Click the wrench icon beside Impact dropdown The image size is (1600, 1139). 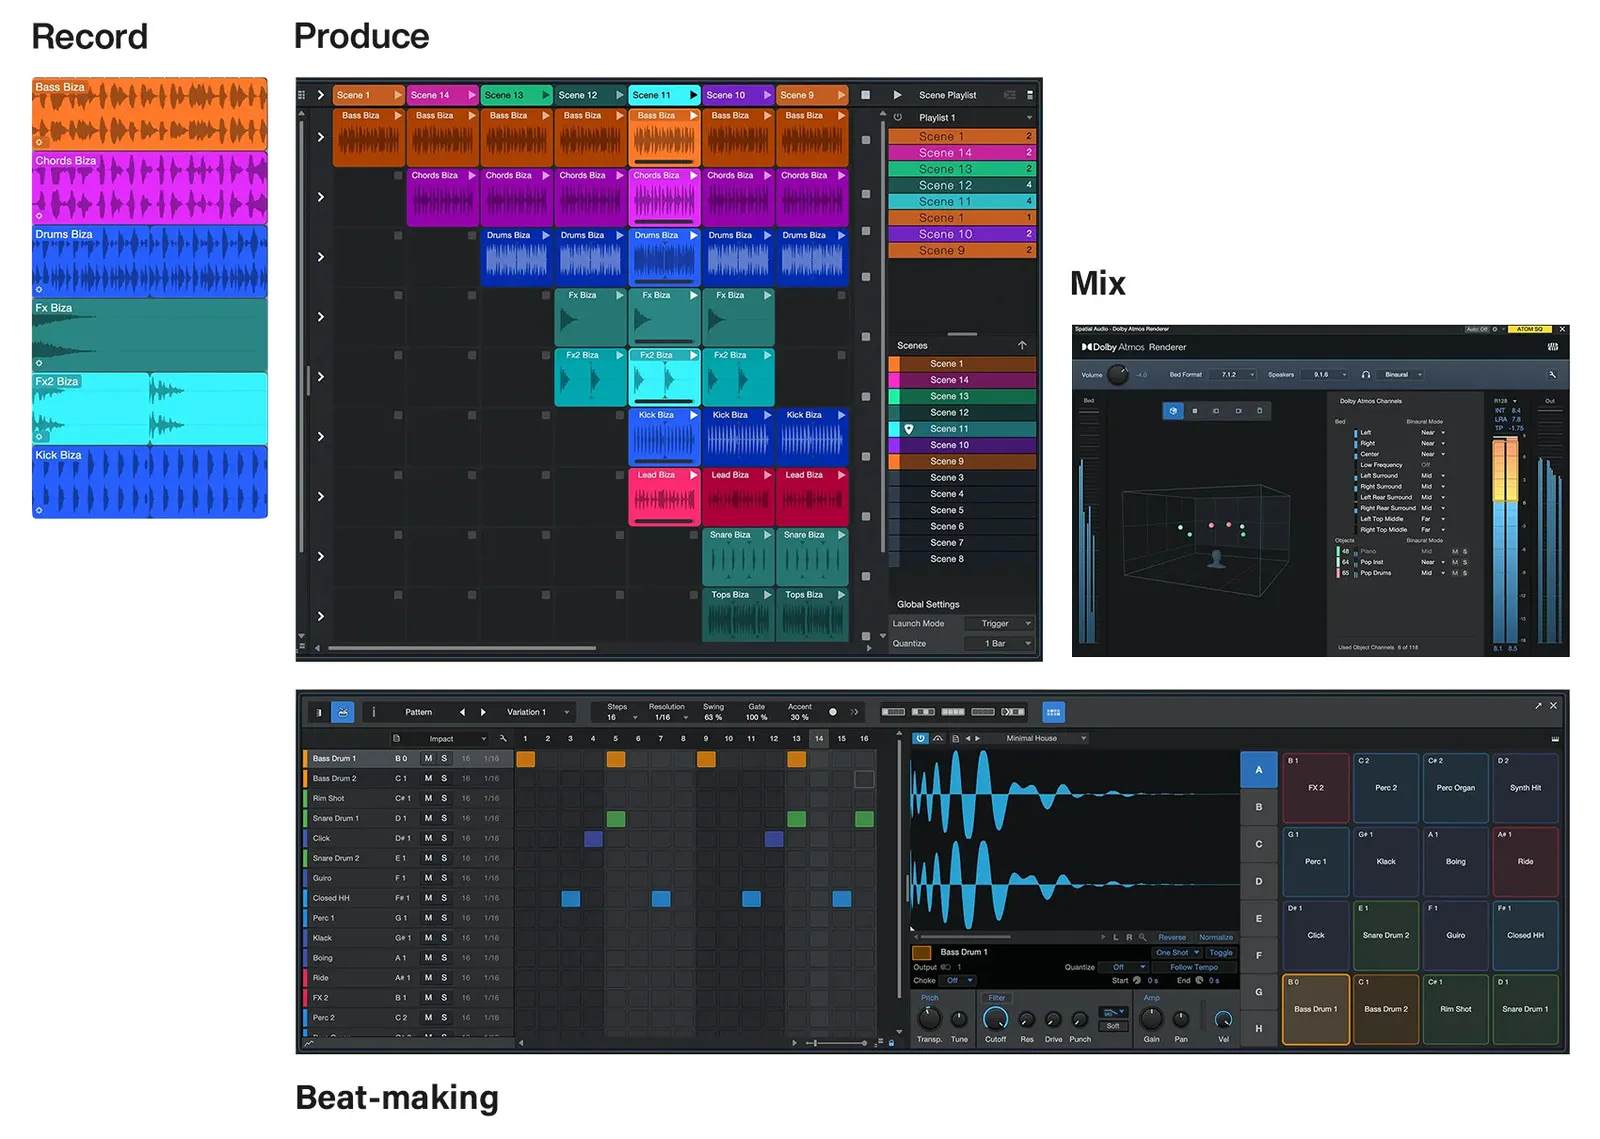(x=503, y=738)
